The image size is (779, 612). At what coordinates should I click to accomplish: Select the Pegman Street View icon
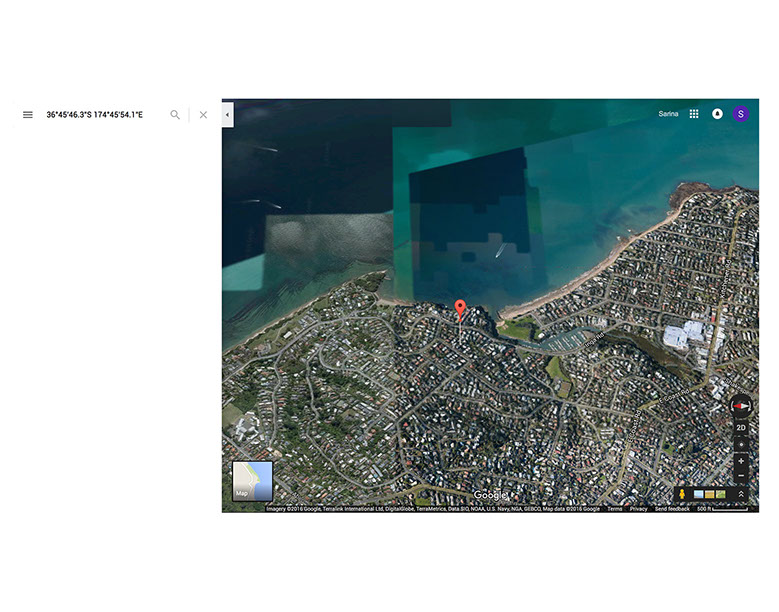pyautogui.click(x=683, y=494)
